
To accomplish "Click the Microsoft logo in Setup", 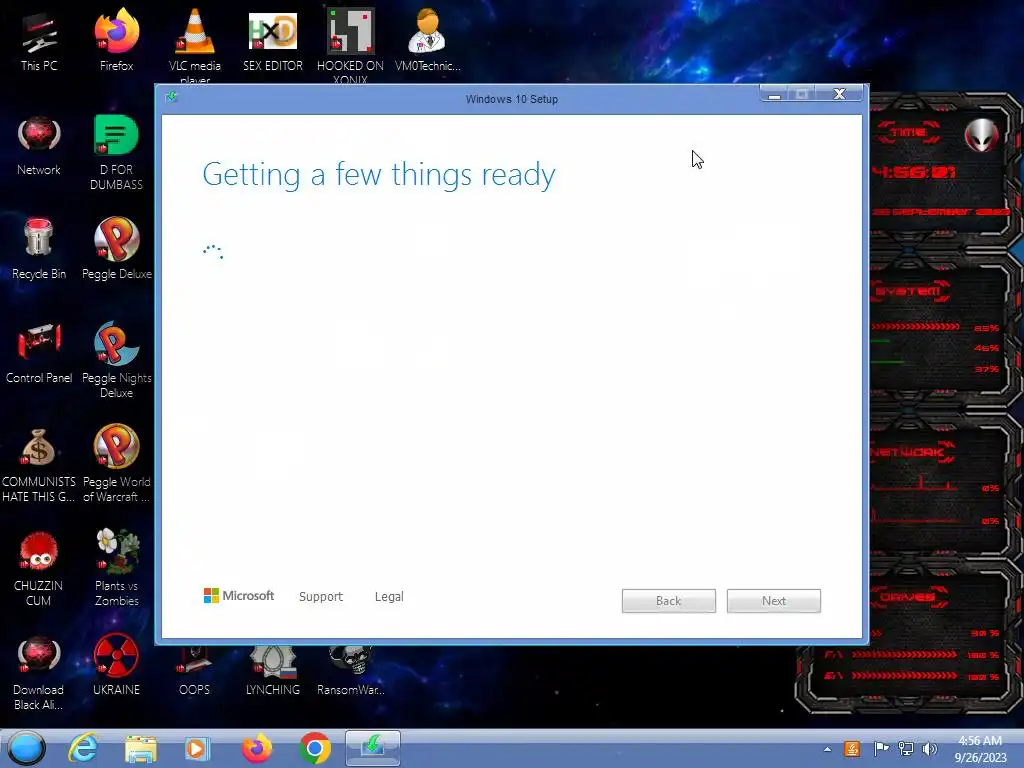I will [238, 596].
